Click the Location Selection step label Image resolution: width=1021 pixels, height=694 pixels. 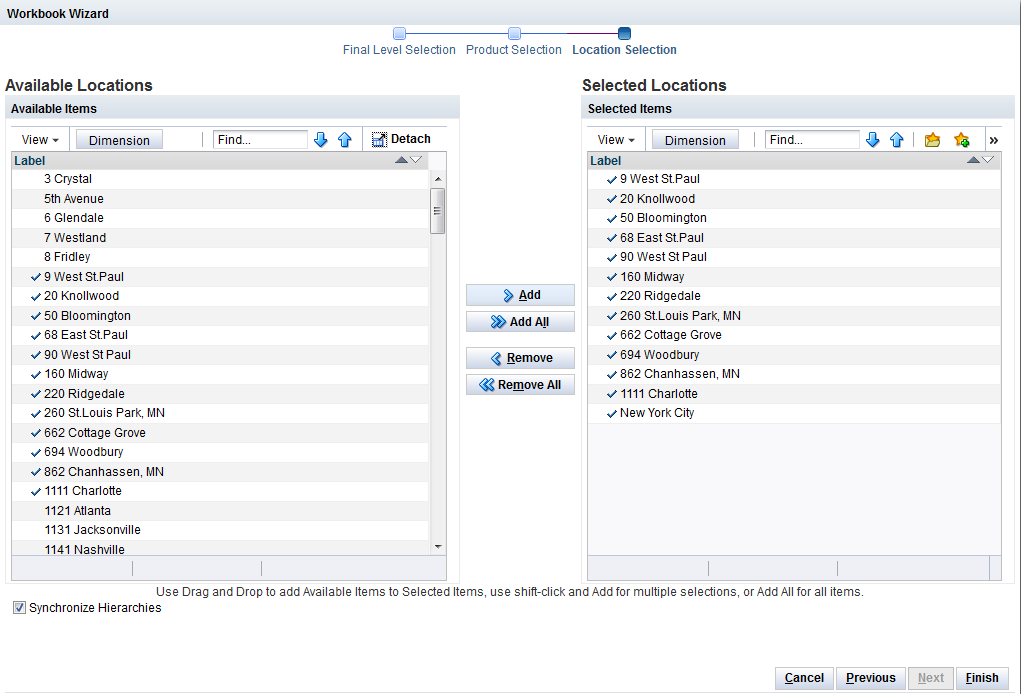[624, 50]
